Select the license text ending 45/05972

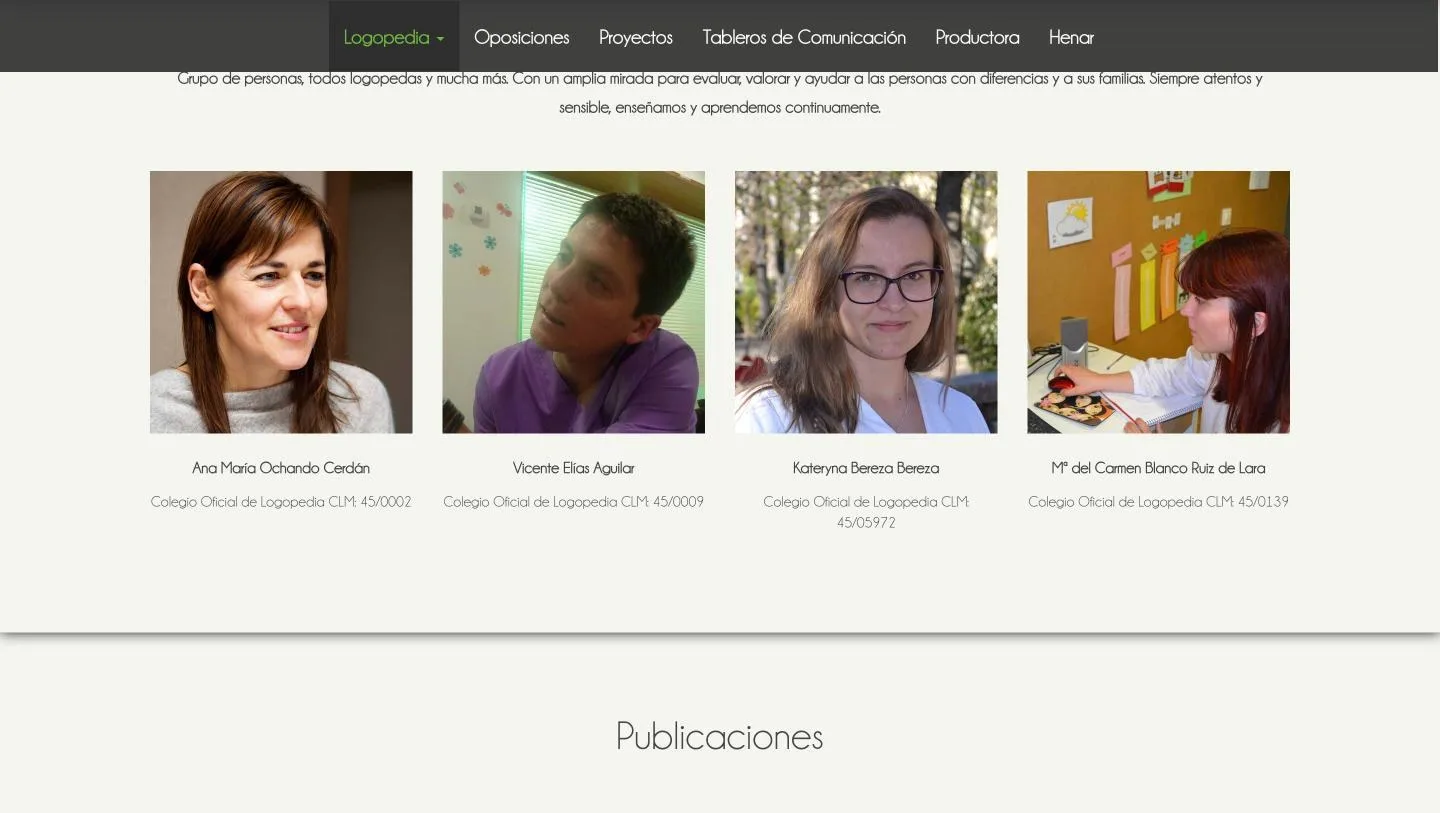[x=866, y=512]
